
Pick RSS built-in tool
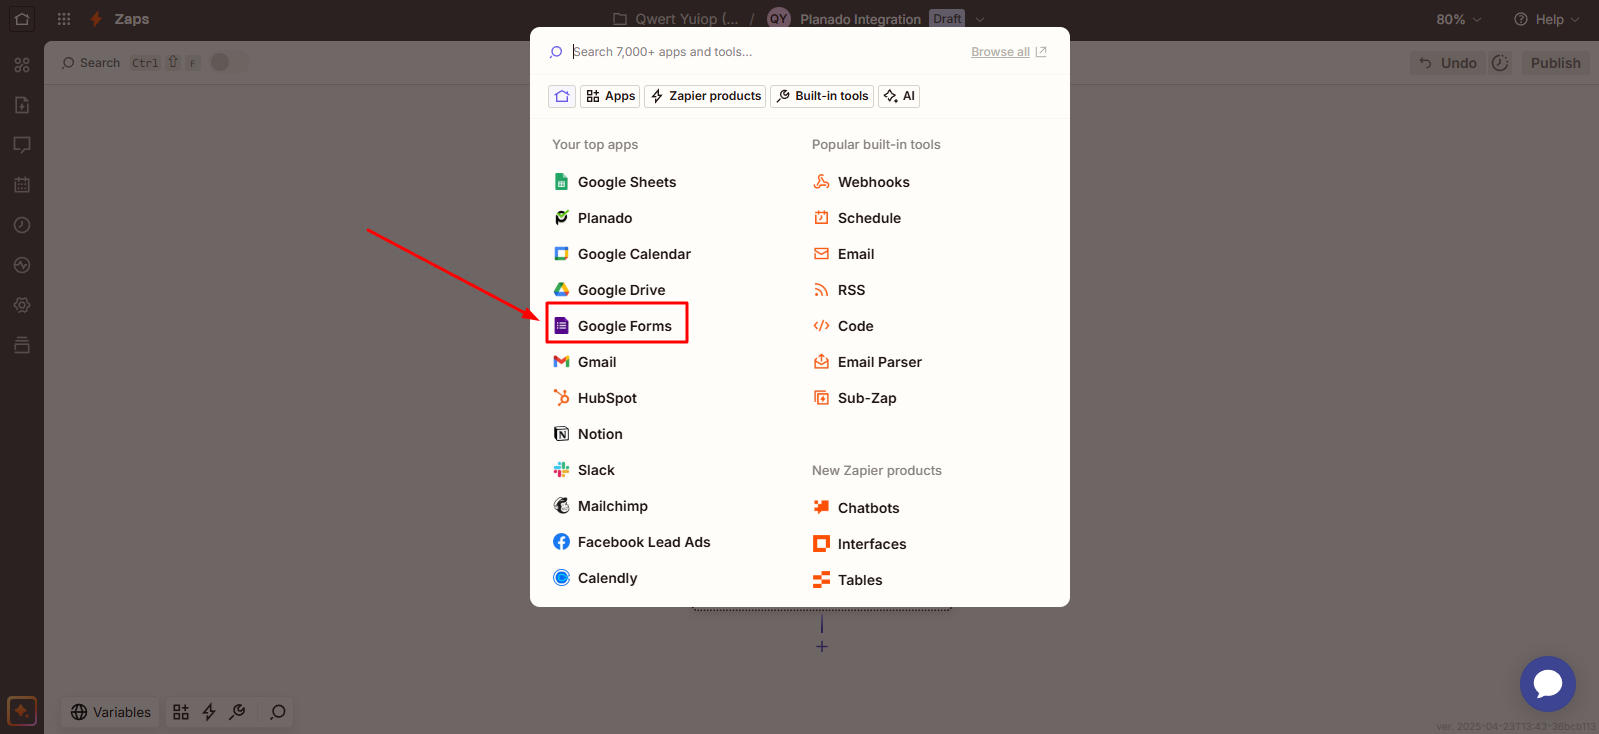839,290
